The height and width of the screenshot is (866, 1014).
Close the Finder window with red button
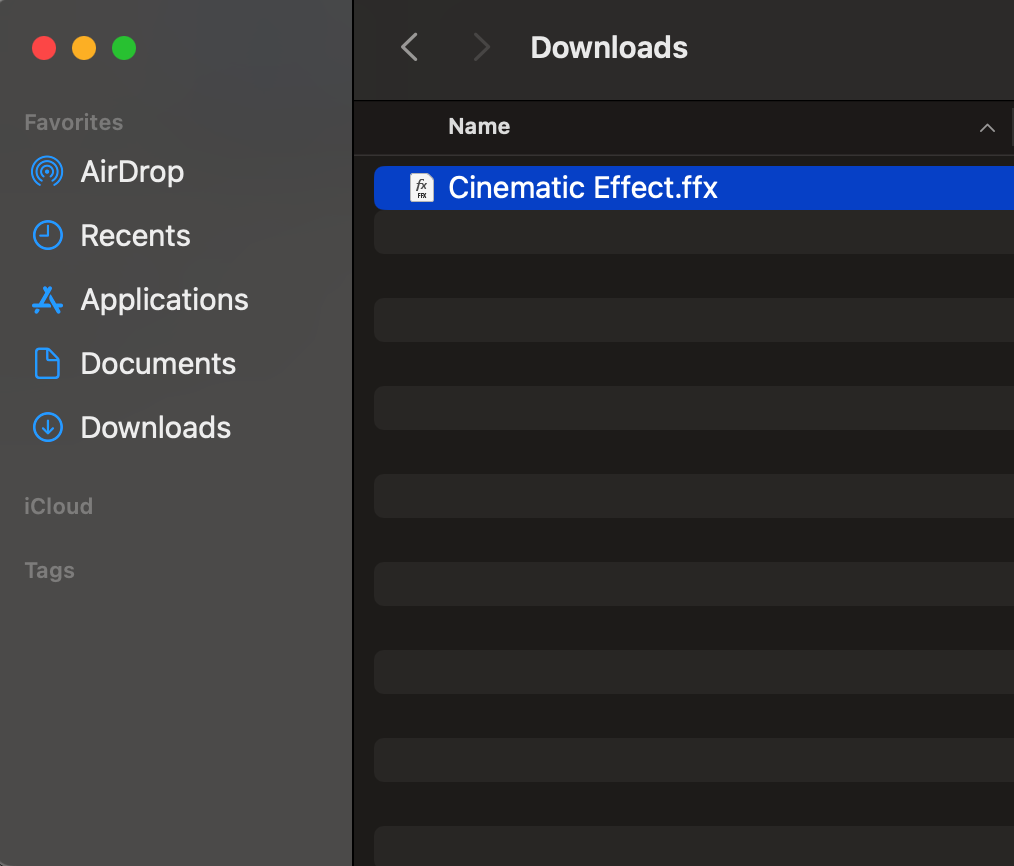point(44,48)
